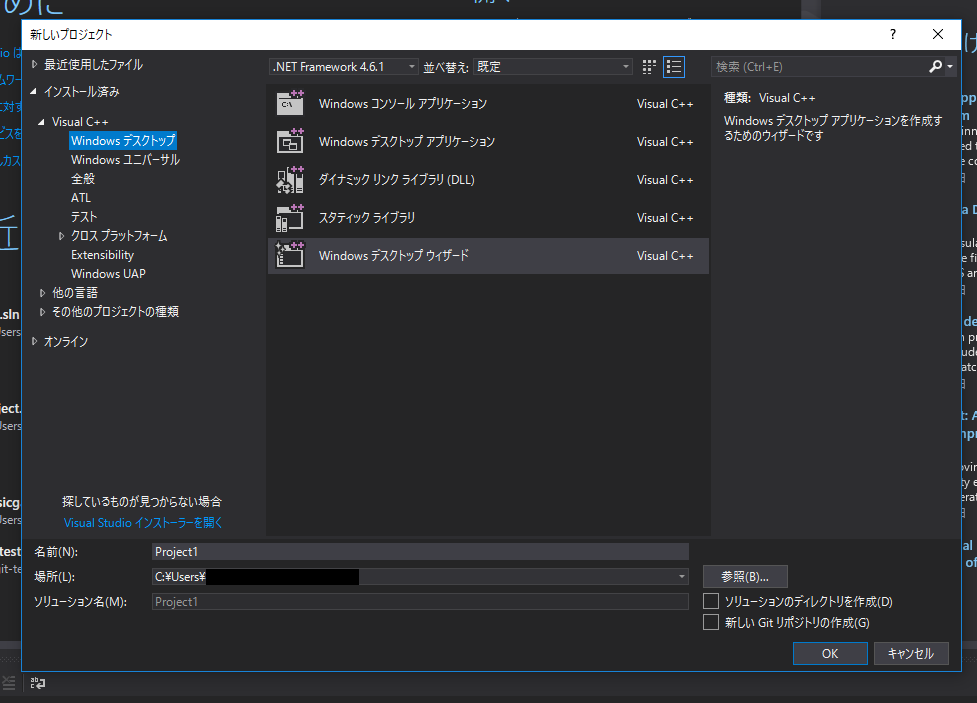Screen dimensions: 977x703
Task: Click the toolbar icon below the dialog
Action: click(x=38, y=683)
